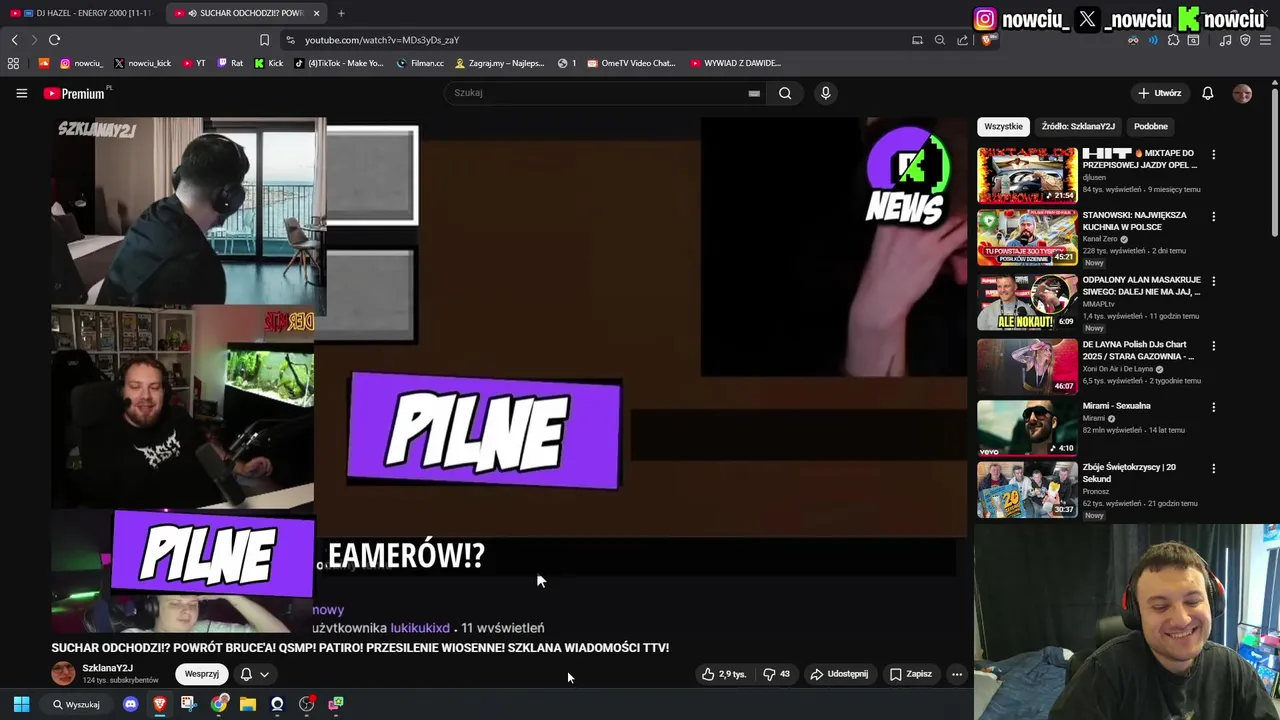Screen dimensions: 1280x720
Task: Open browser extensions puzzle icon
Action: 1173,40
